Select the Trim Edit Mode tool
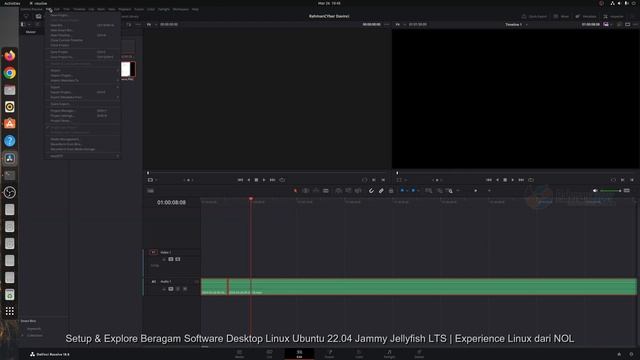Screen dimensions: 640x360 (306, 191)
